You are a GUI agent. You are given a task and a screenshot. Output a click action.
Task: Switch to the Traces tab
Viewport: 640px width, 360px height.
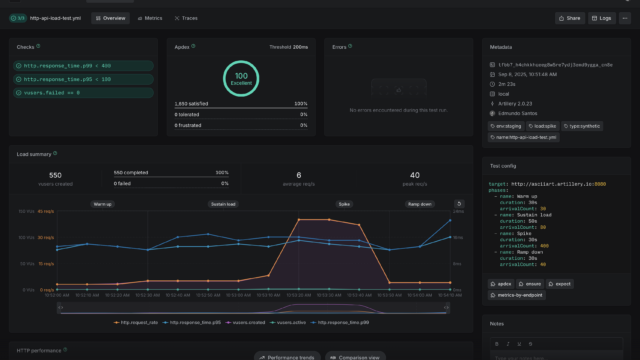click(x=186, y=18)
